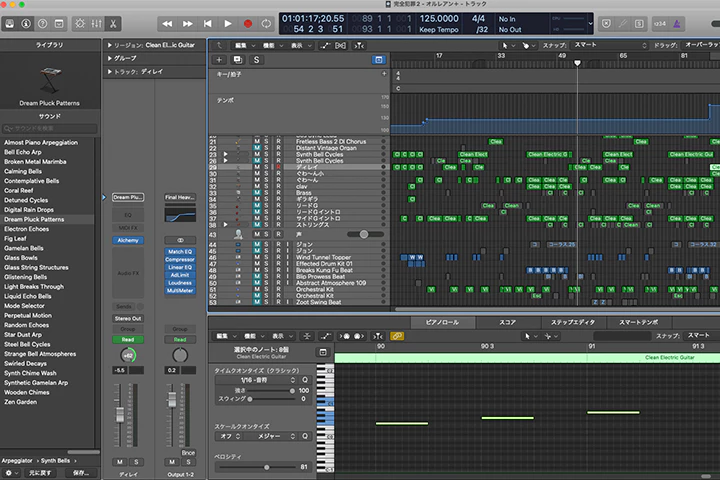Screen dimensions: 720x480
Task: Expand the グループ inspector section
Action: tap(110, 58)
